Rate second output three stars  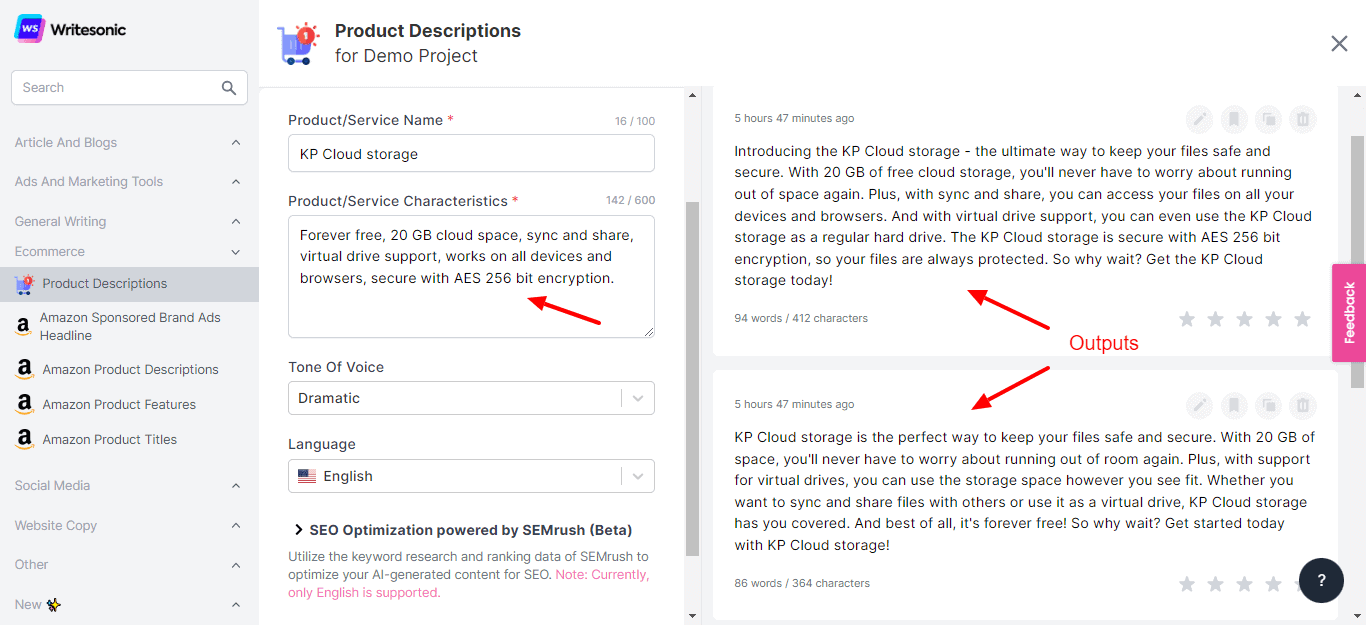point(1245,584)
